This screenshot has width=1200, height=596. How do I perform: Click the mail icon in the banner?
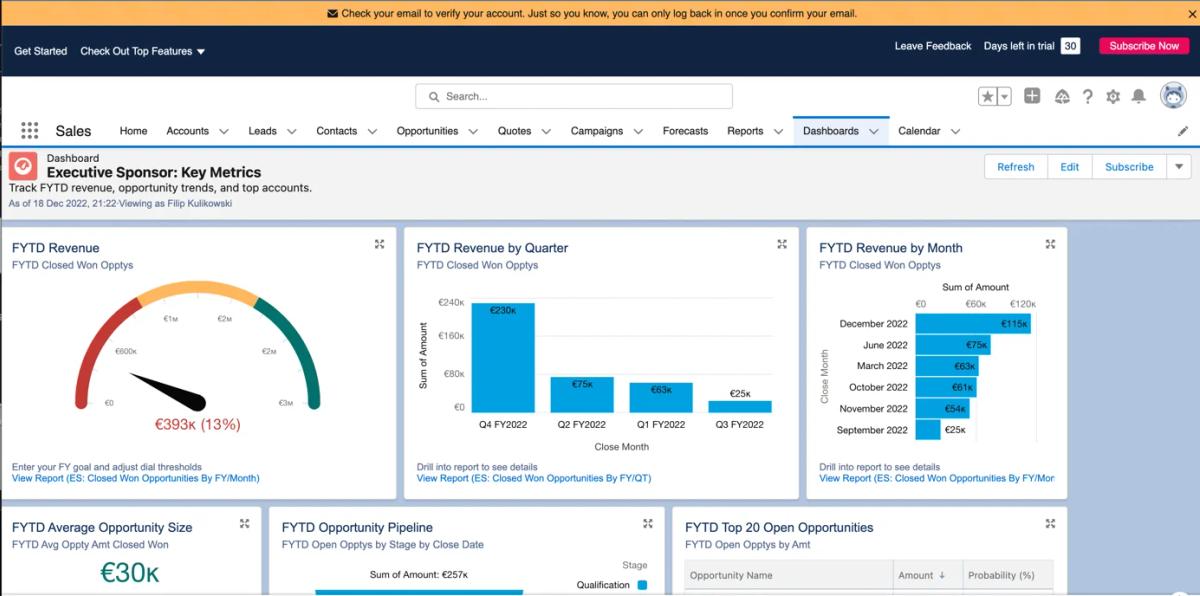[332, 14]
